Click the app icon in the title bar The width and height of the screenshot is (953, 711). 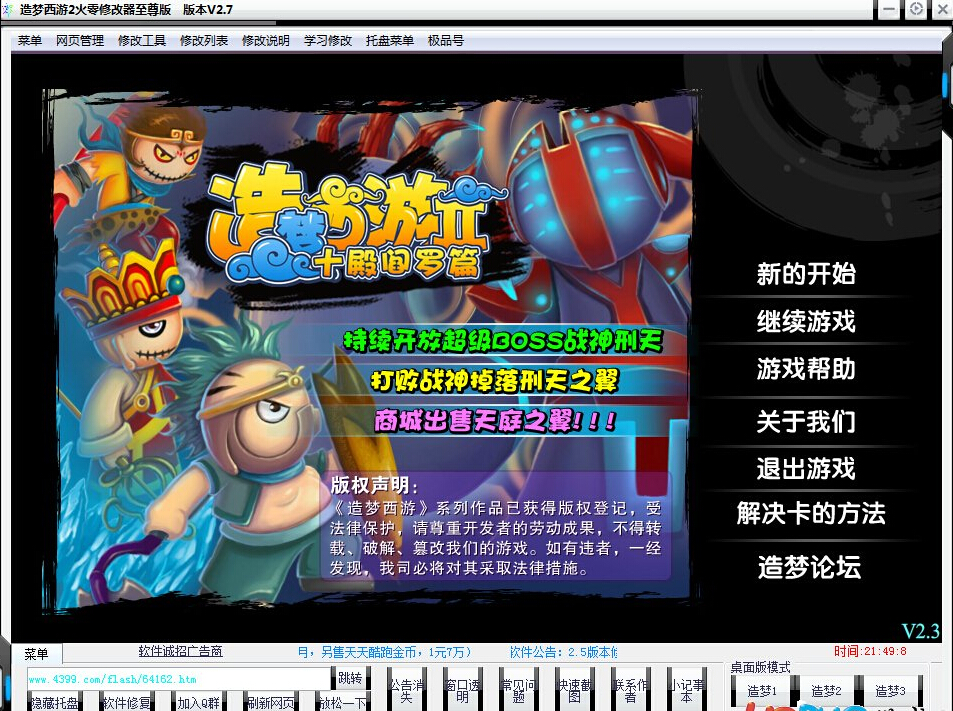click(x=7, y=10)
